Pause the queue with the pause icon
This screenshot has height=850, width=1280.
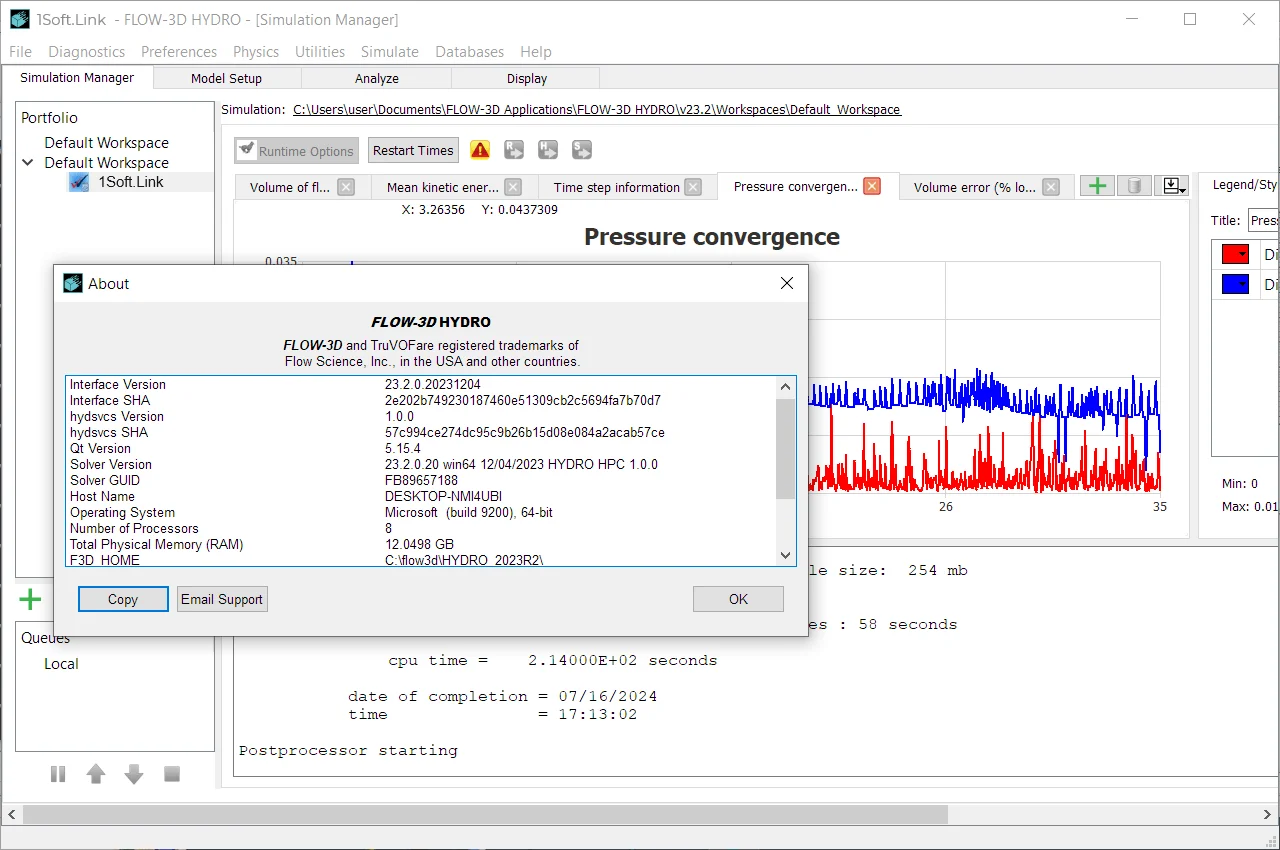pyautogui.click(x=58, y=774)
